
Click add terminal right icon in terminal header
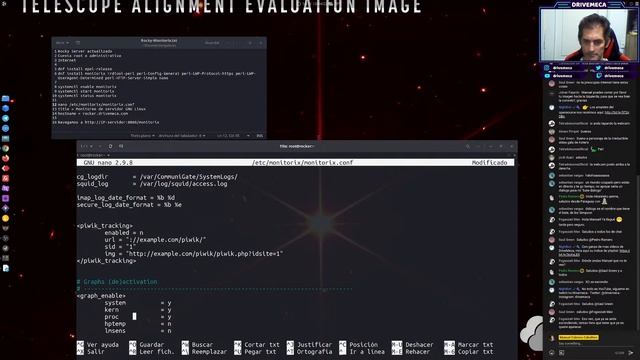click(x=110, y=146)
